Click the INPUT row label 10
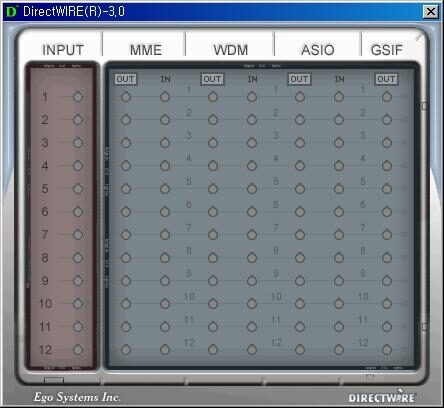Image resolution: width=444 pixels, height=408 pixels. (x=45, y=304)
